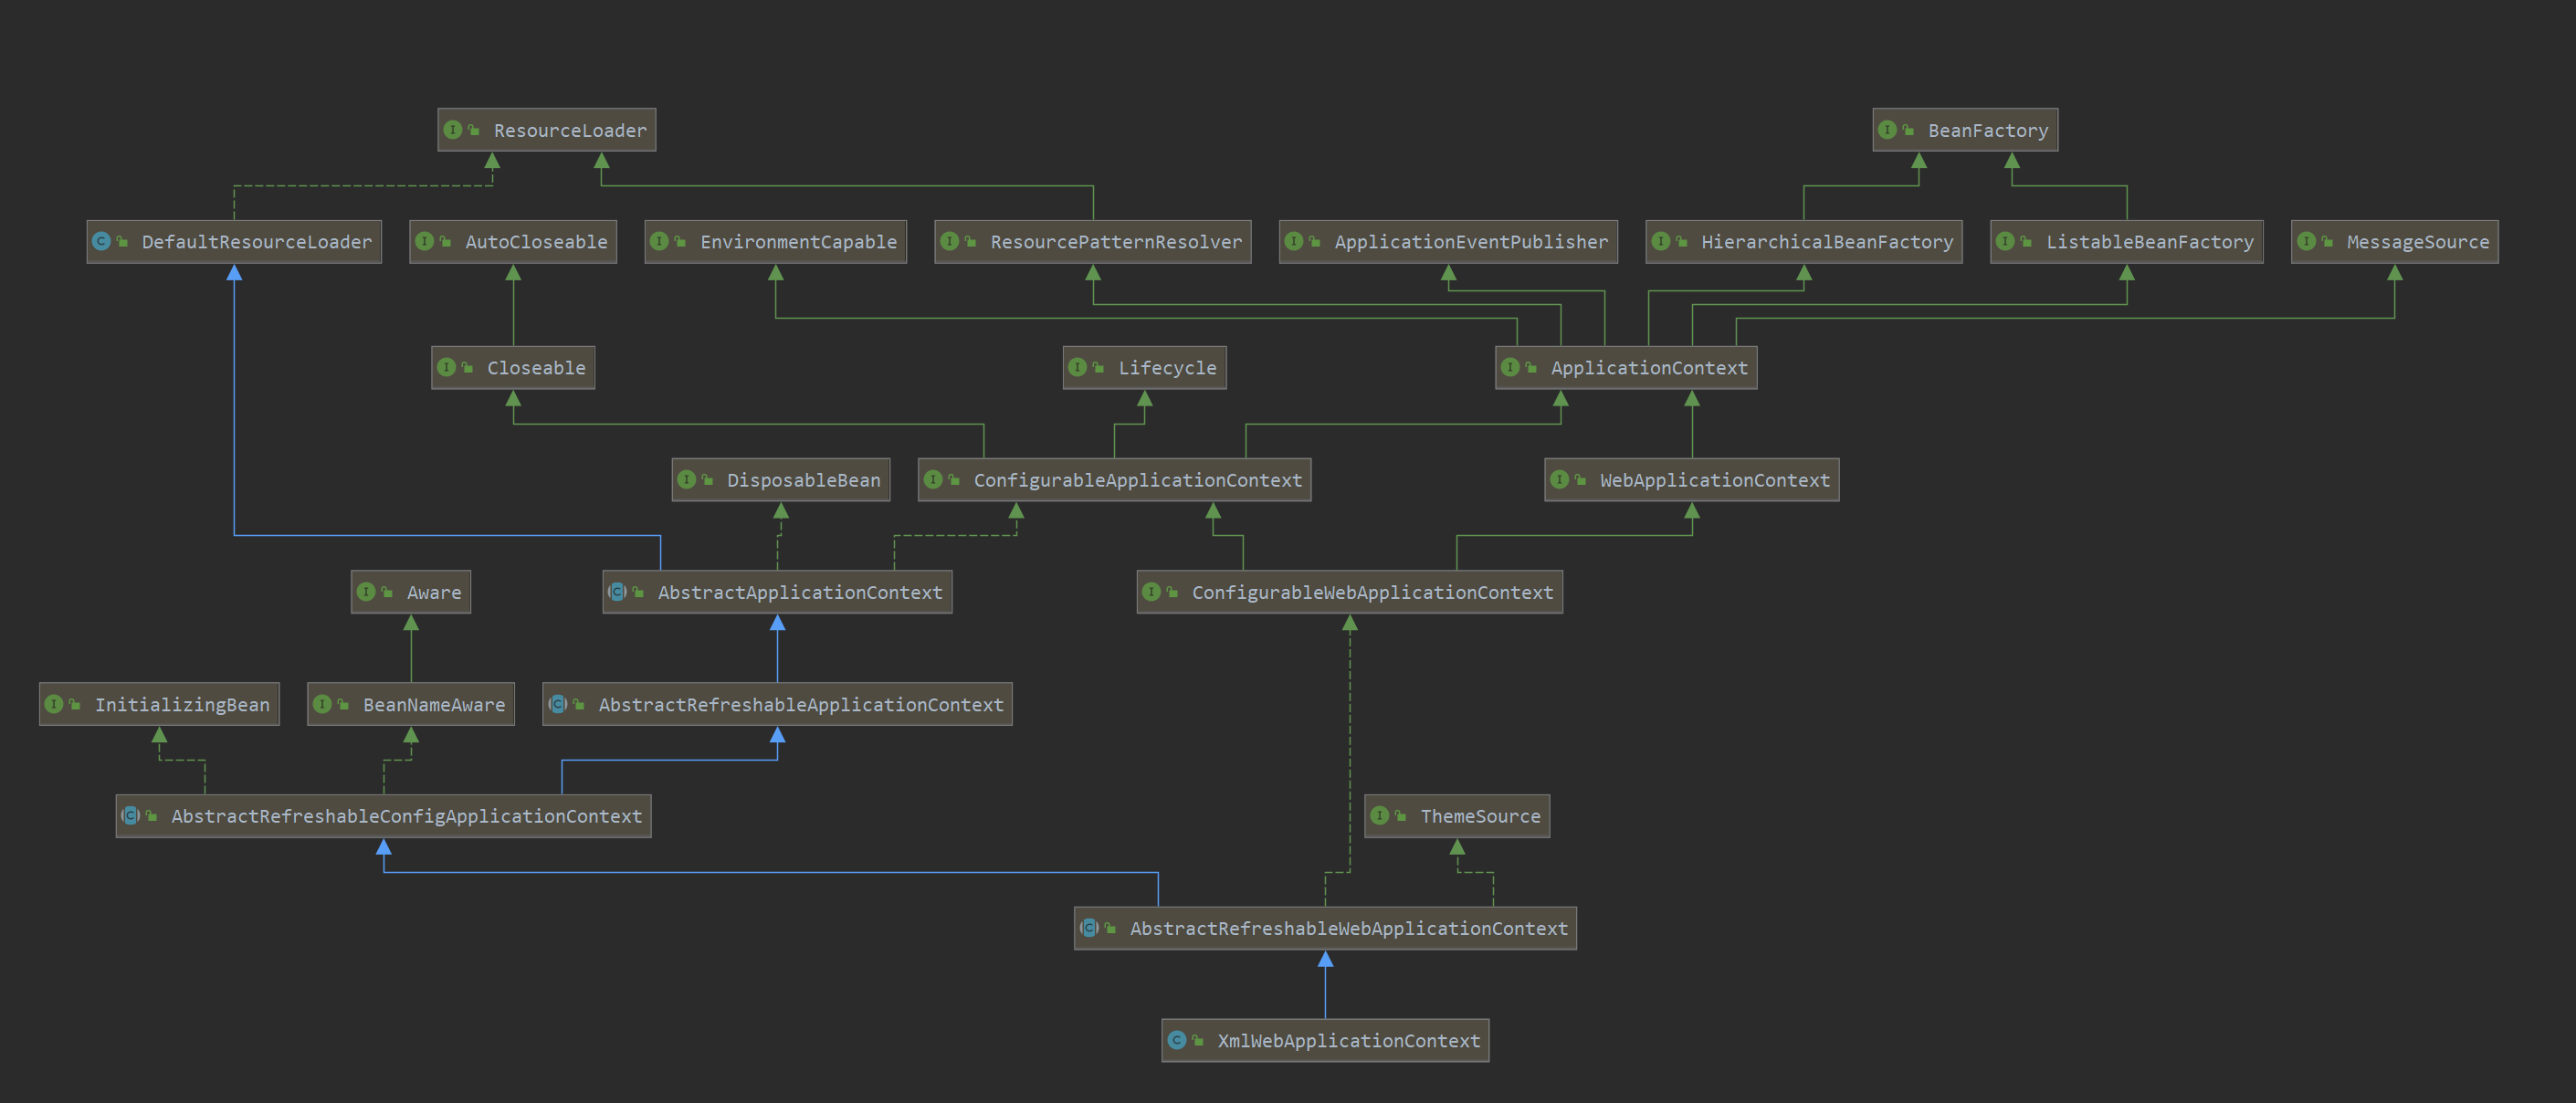2576x1103 pixels.
Task: Select the HierarchicalBeanFactory node
Action: tap(1825, 242)
